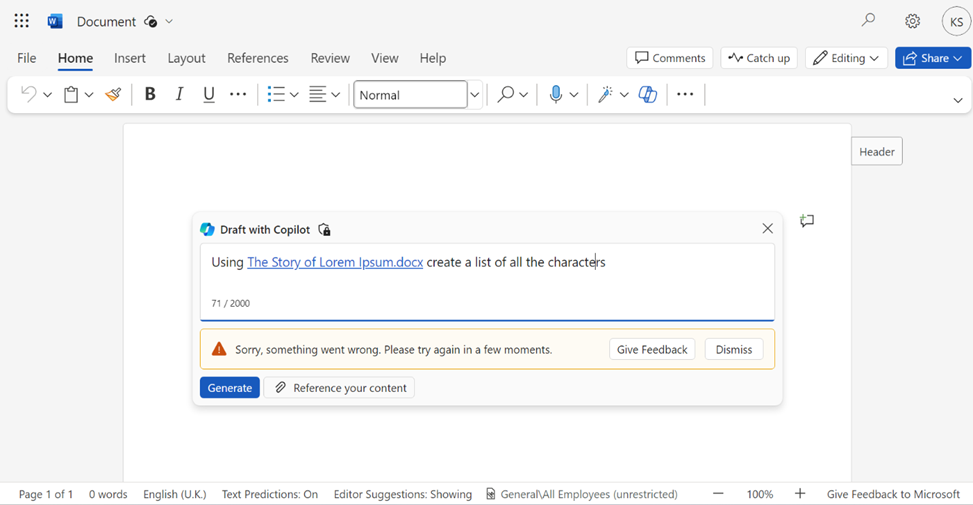Switch to the View tab

coord(385,58)
